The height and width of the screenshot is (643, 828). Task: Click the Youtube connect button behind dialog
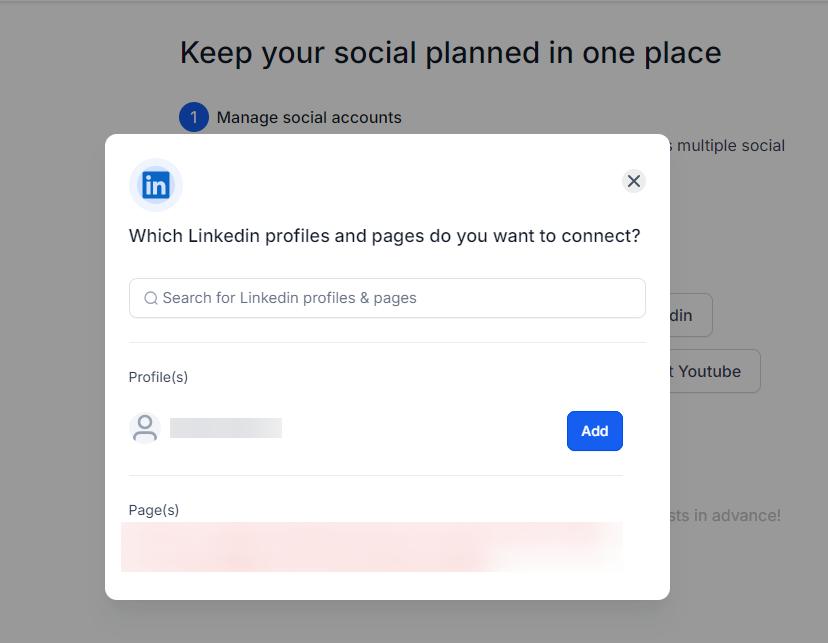coord(714,371)
